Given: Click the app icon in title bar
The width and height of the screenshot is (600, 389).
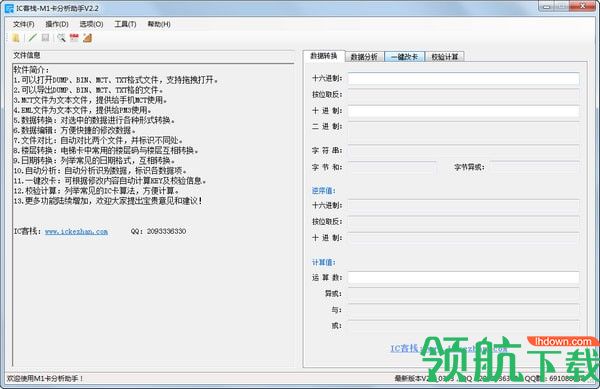Looking at the screenshot, I should pyautogui.click(x=9, y=8).
